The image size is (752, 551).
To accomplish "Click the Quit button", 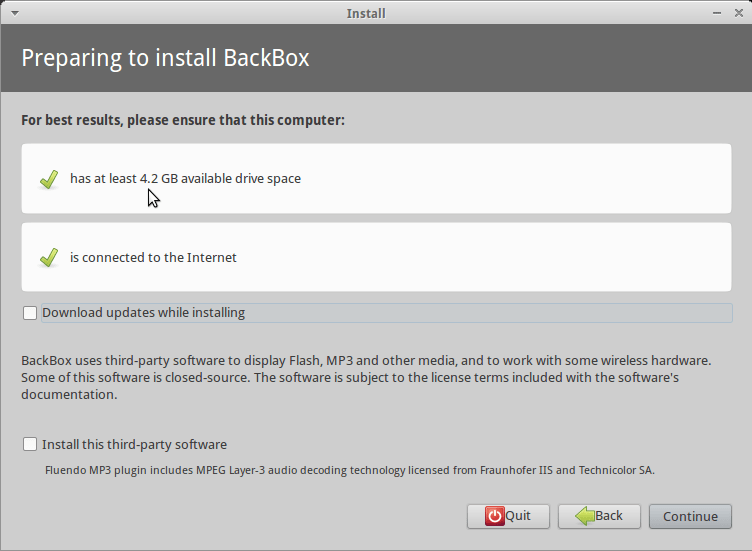I will [x=508, y=516].
